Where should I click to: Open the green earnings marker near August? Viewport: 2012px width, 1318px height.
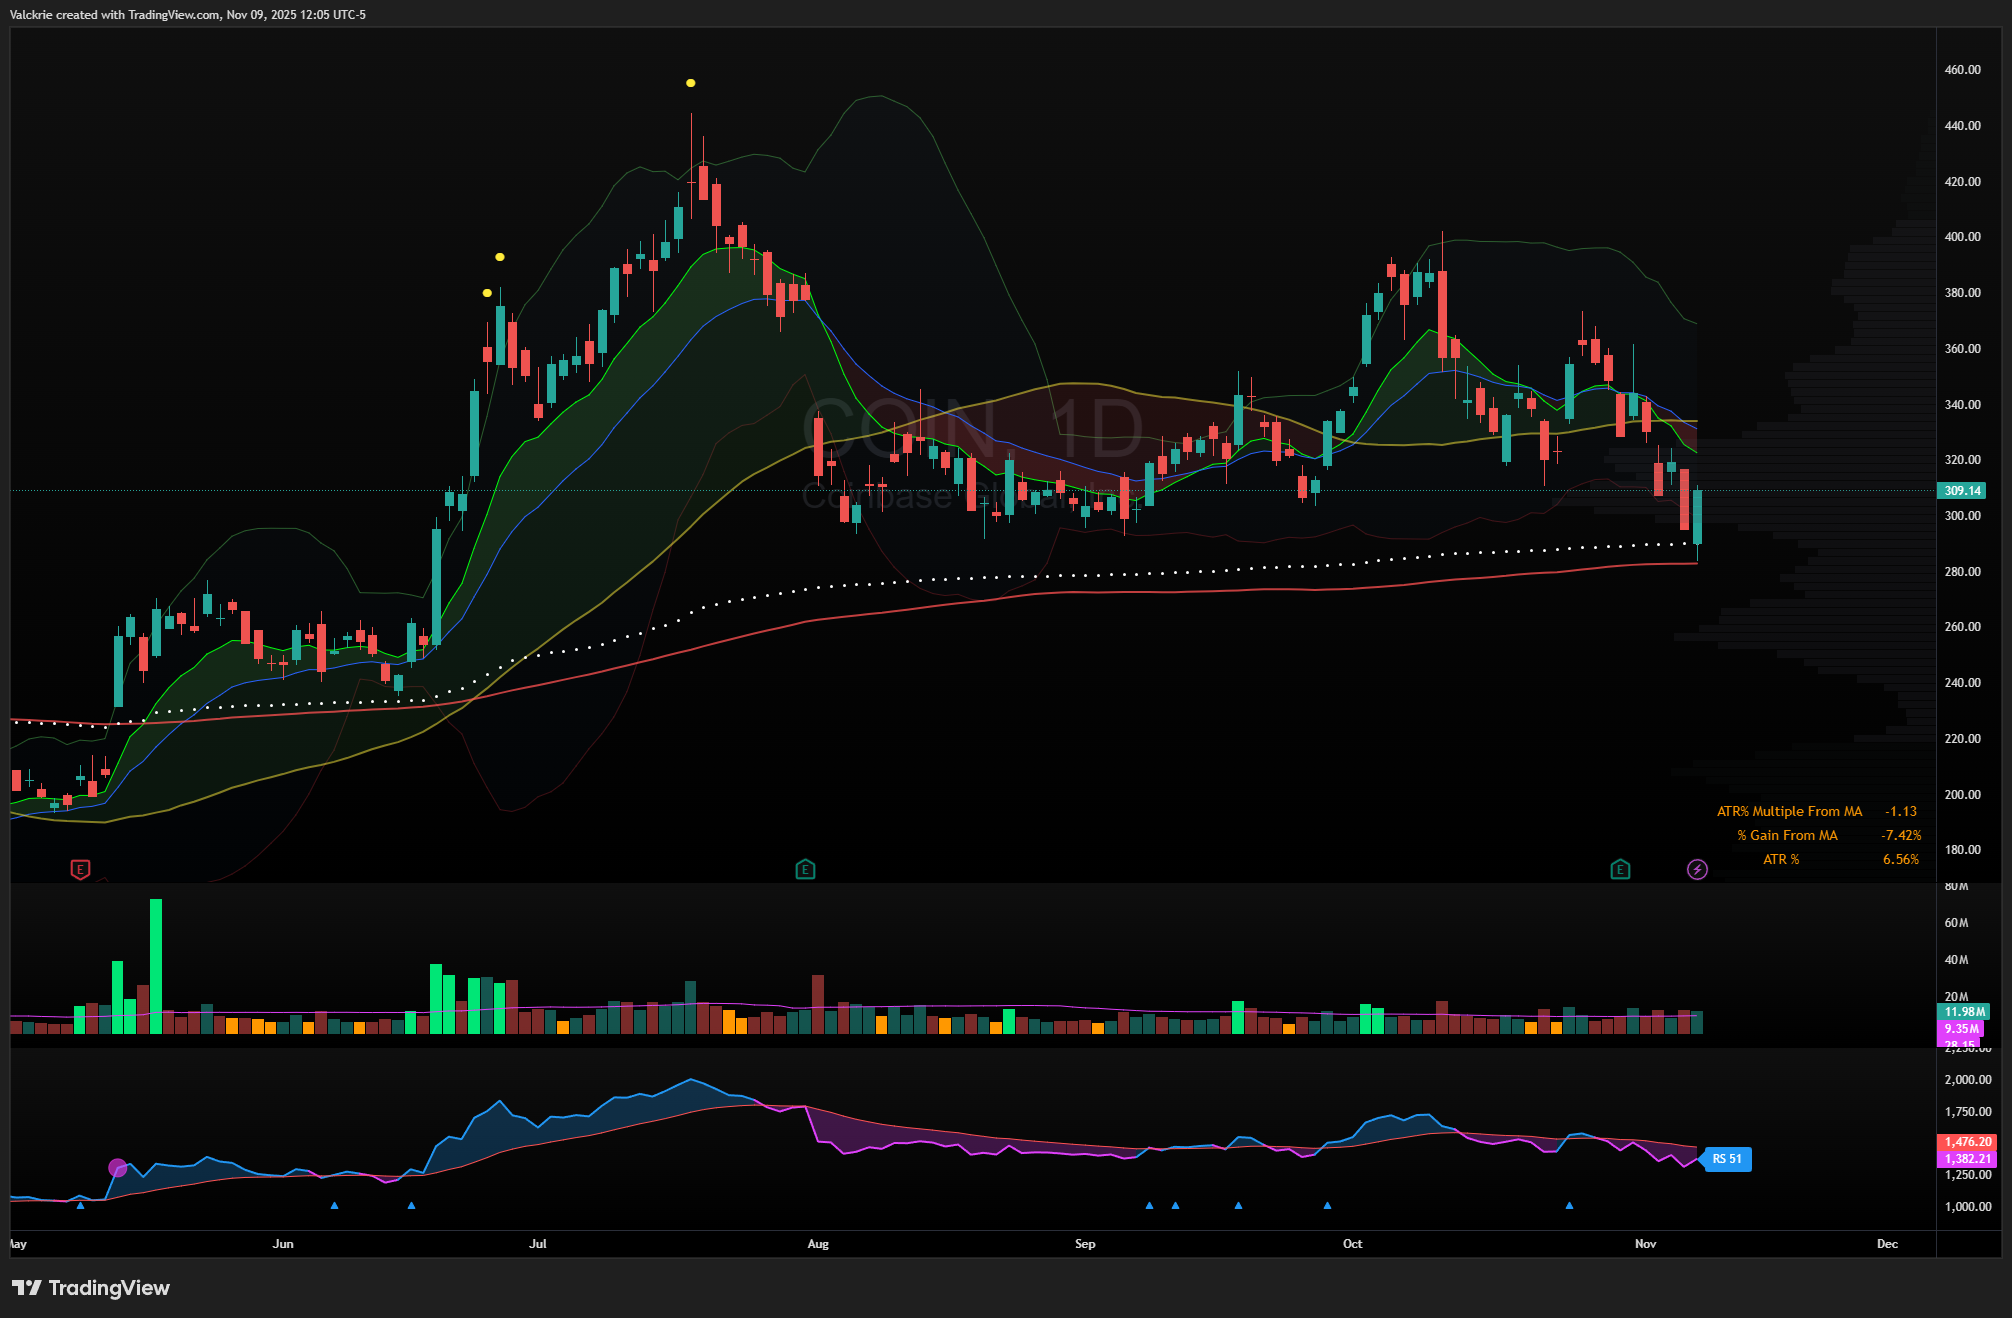coord(805,869)
